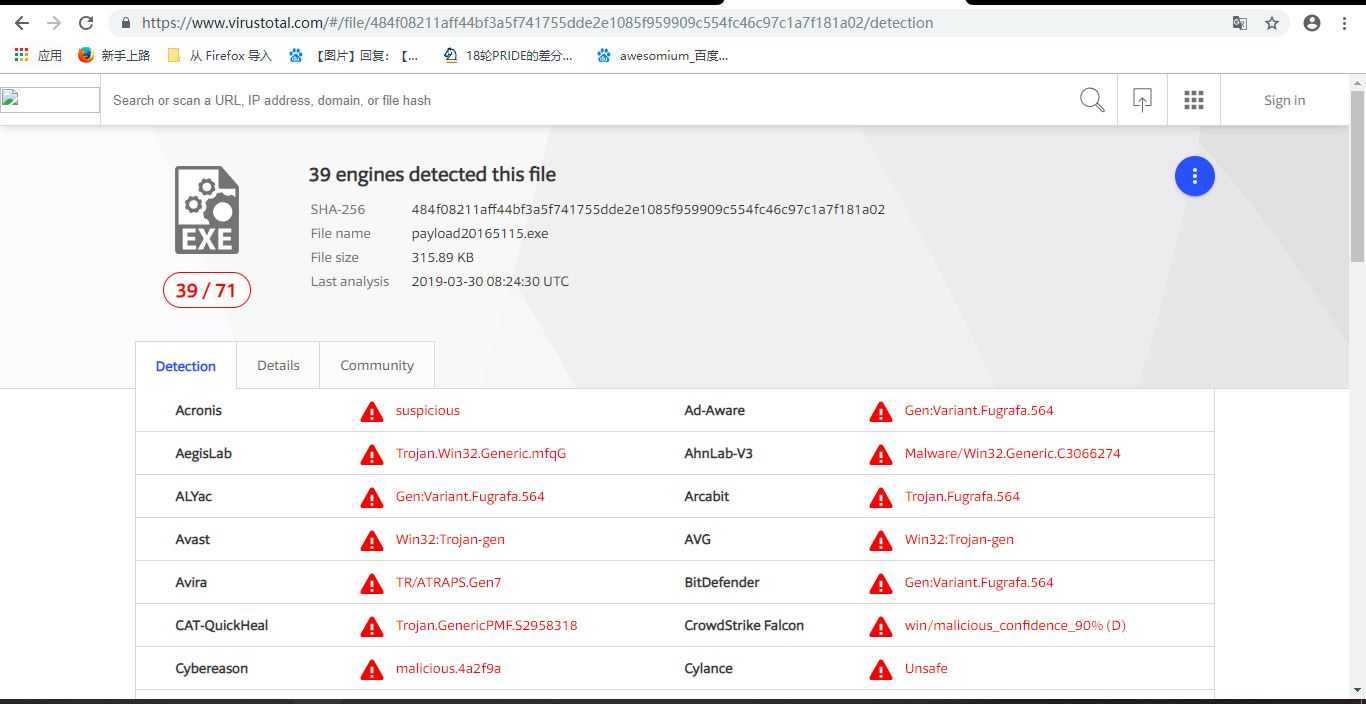The height and width of the screenshot is (704, 1366).
Task: Open the 应用 apps bookmark
Action: pyautogui.click(x=38, y=56)
